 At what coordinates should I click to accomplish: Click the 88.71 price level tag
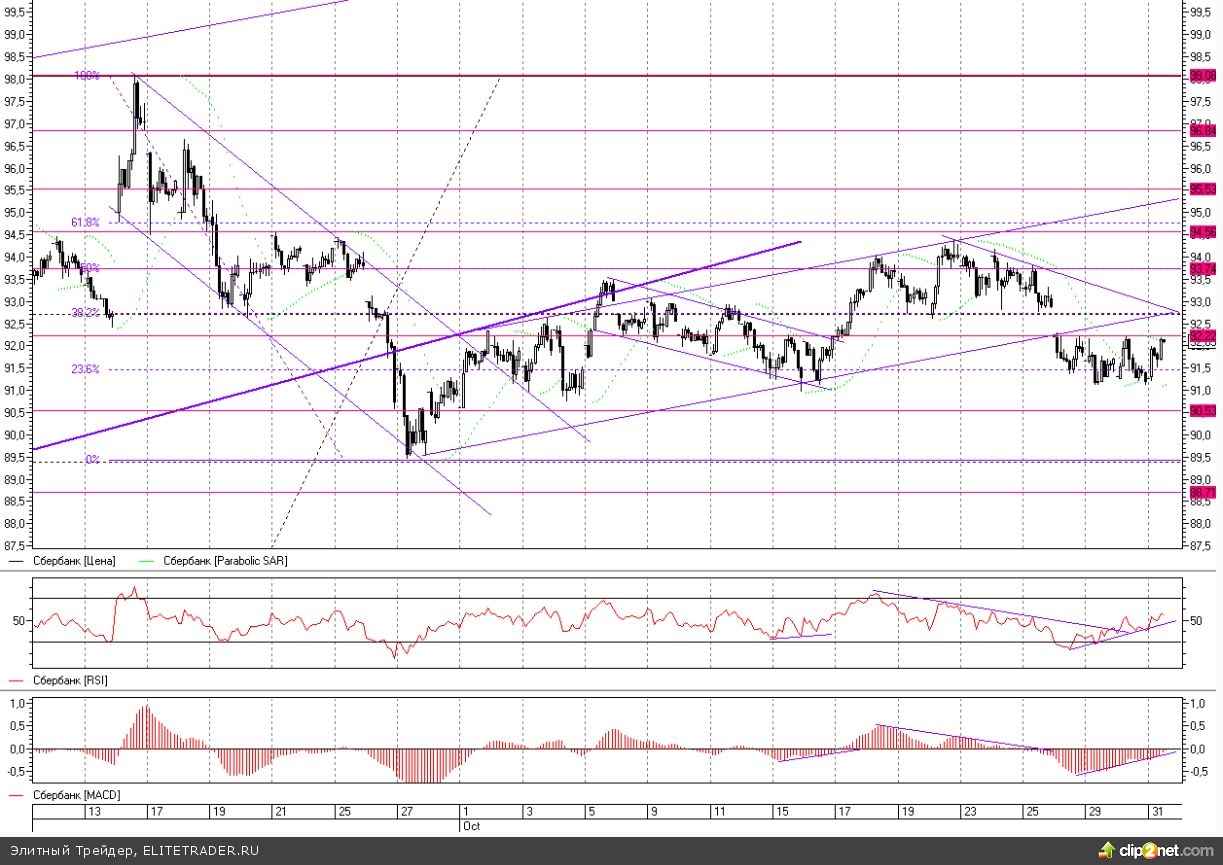coord(1201,493)
